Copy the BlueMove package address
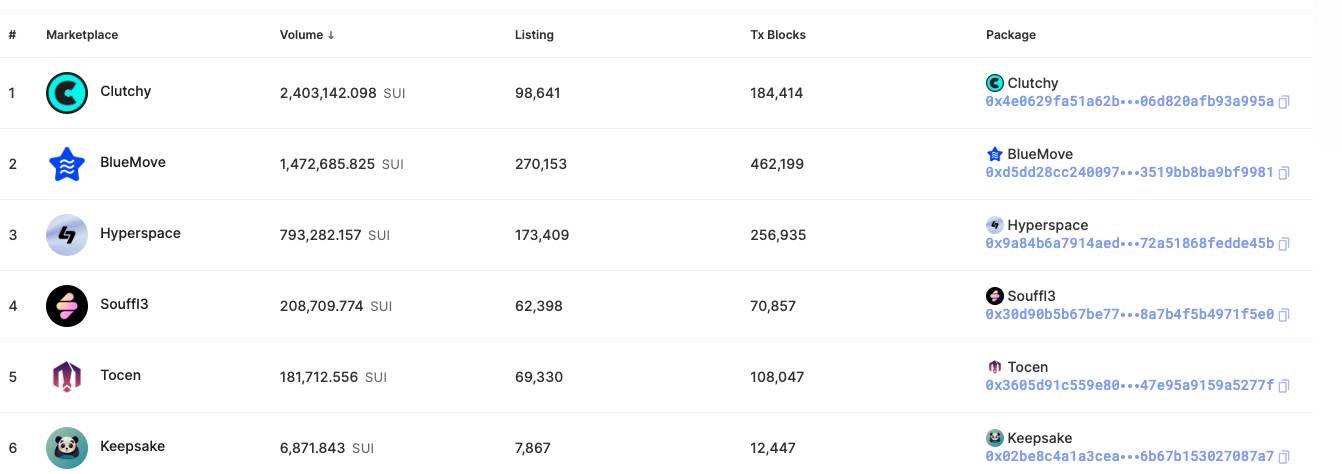 [x=1284, y=173]
